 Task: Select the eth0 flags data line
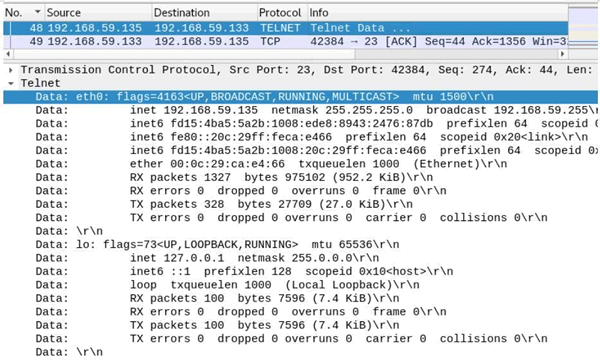click(300, 97)
